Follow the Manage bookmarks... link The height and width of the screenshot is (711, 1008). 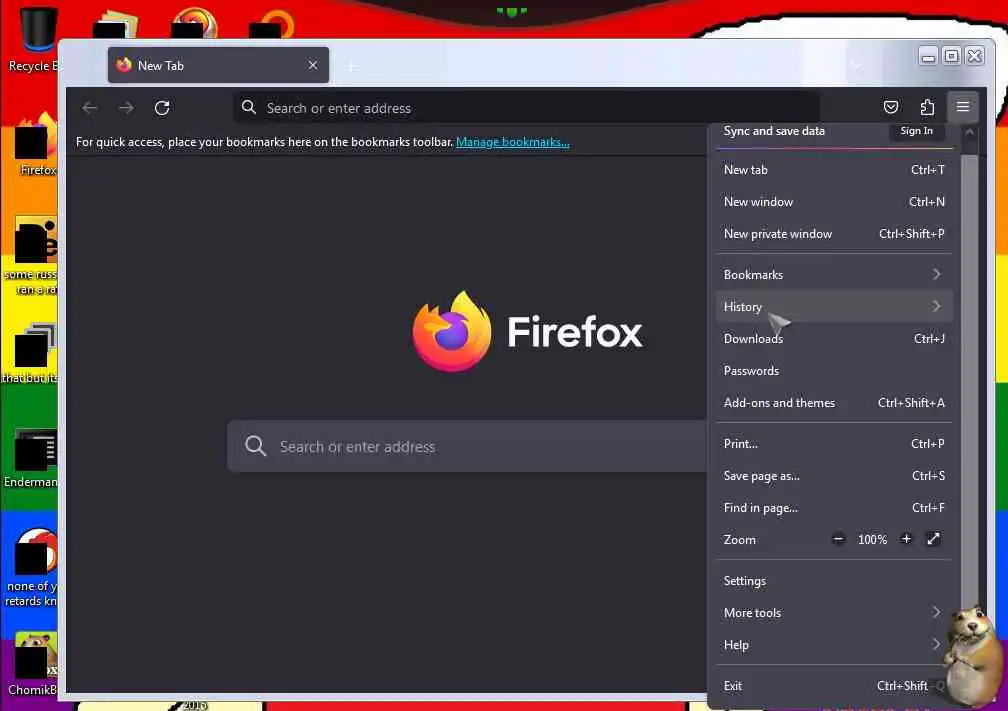[x=512, y=142]
